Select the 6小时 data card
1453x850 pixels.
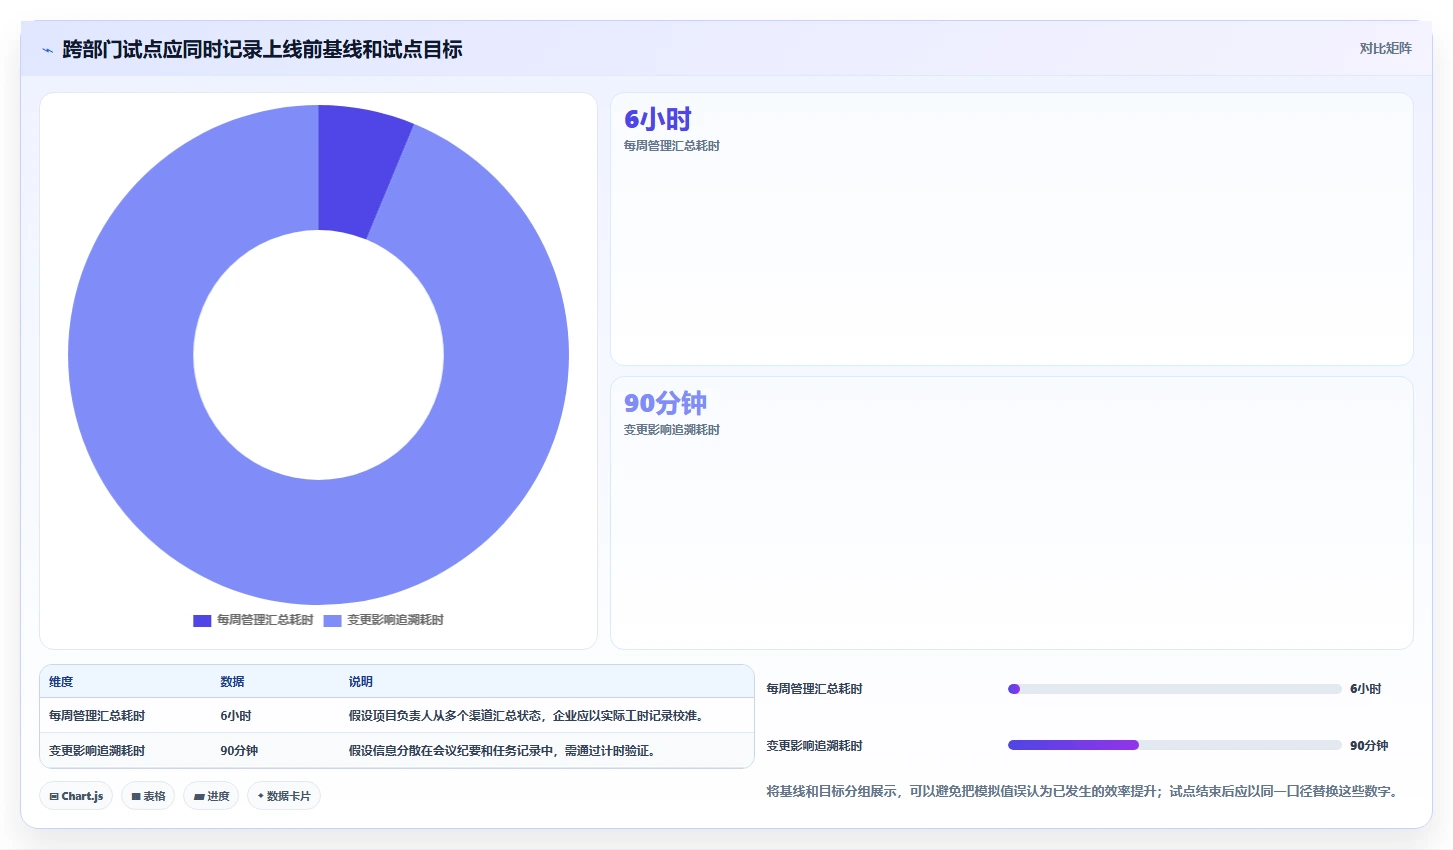(1011, 229)
